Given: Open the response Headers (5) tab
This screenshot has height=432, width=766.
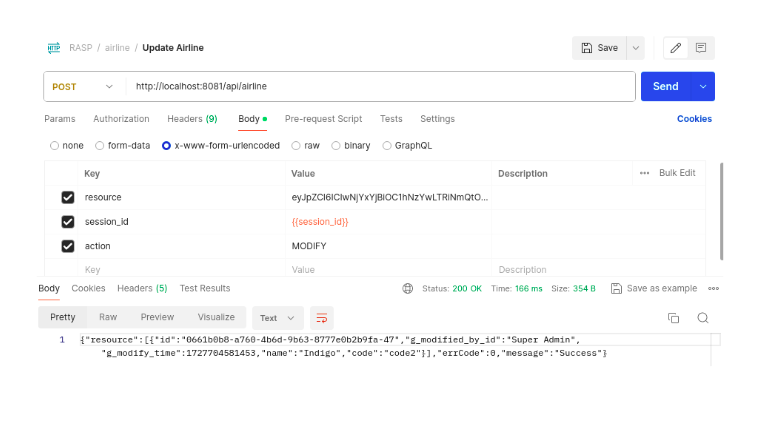Looking at the screenshot, I should tap(142, 288).
